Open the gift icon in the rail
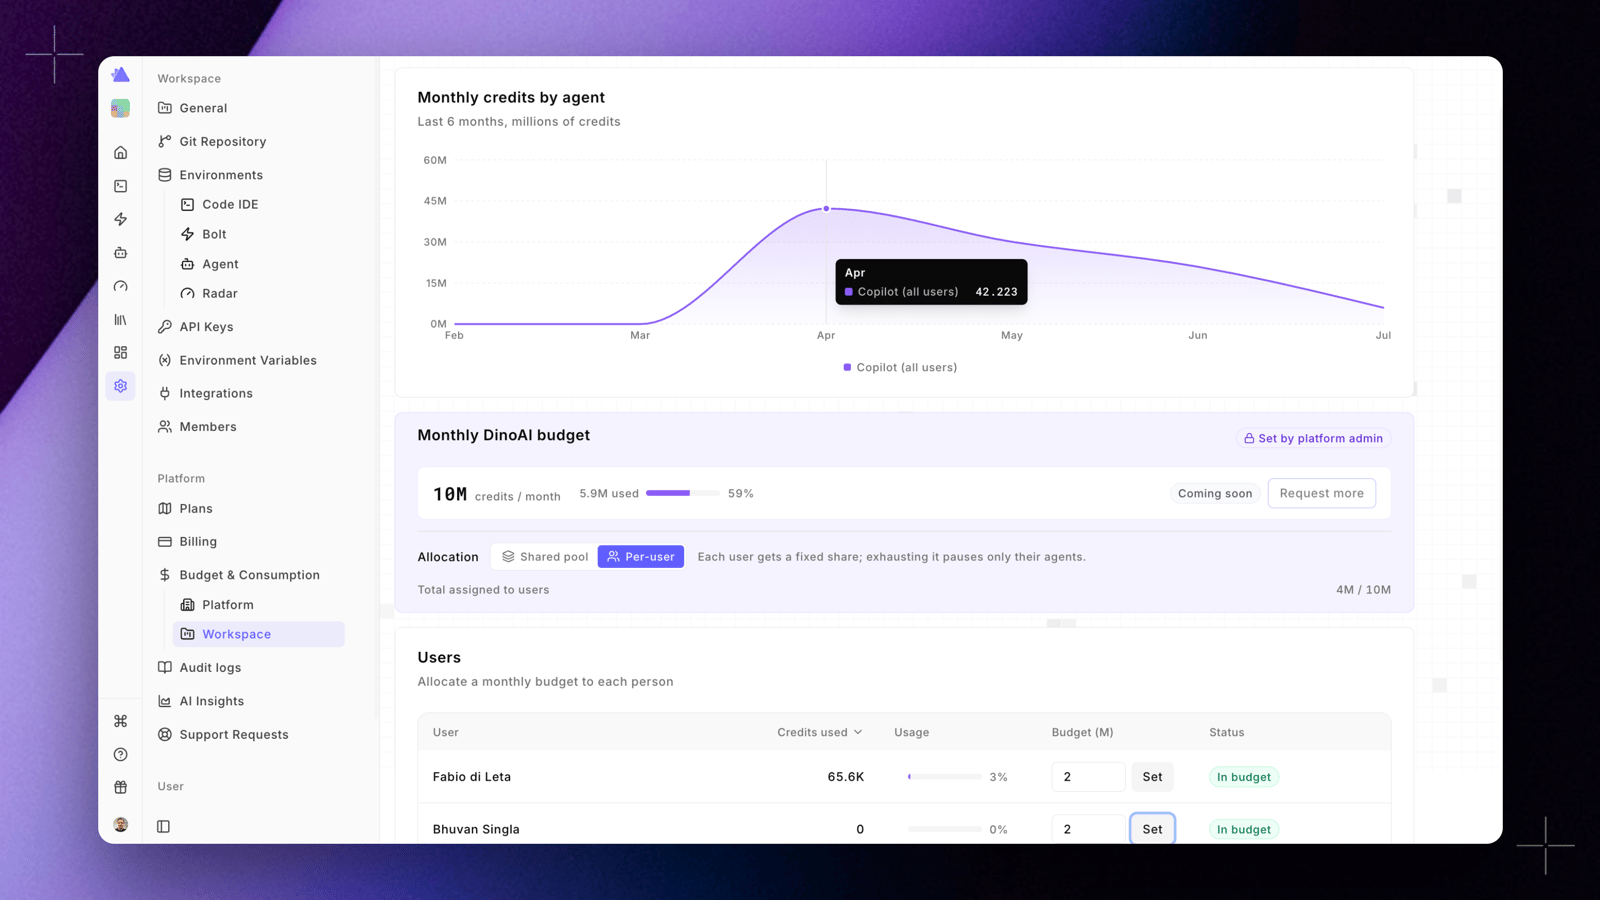Viewport: 1600px width, 900px height. click(121, 787)
